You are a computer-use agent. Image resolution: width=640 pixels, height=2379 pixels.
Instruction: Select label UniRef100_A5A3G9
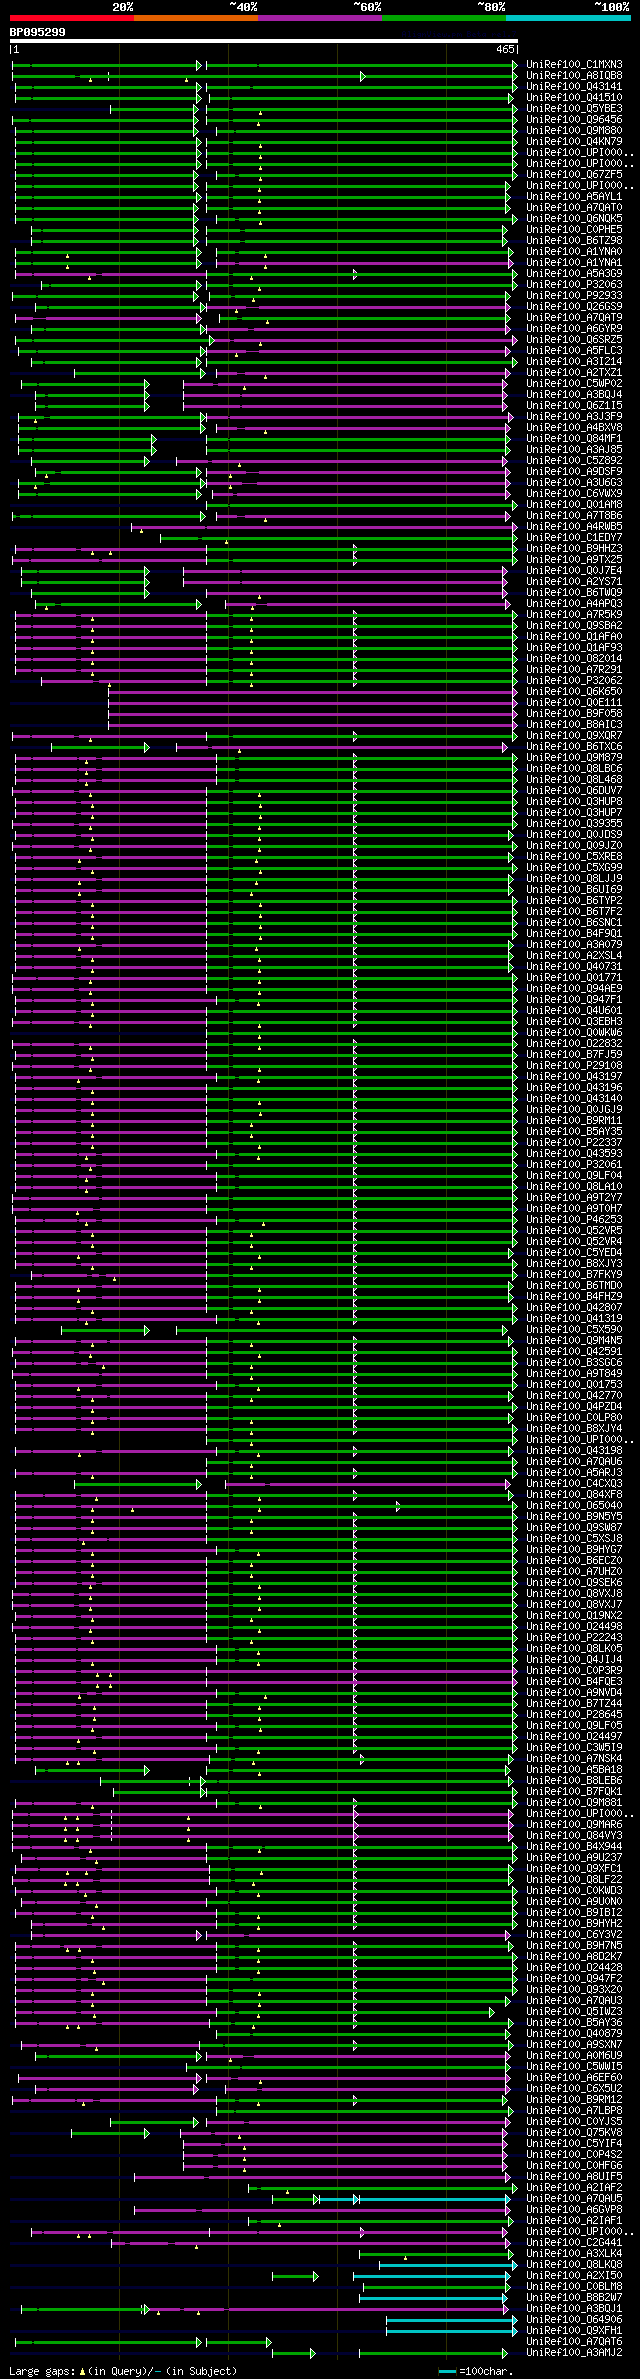(x=574, y=273)
